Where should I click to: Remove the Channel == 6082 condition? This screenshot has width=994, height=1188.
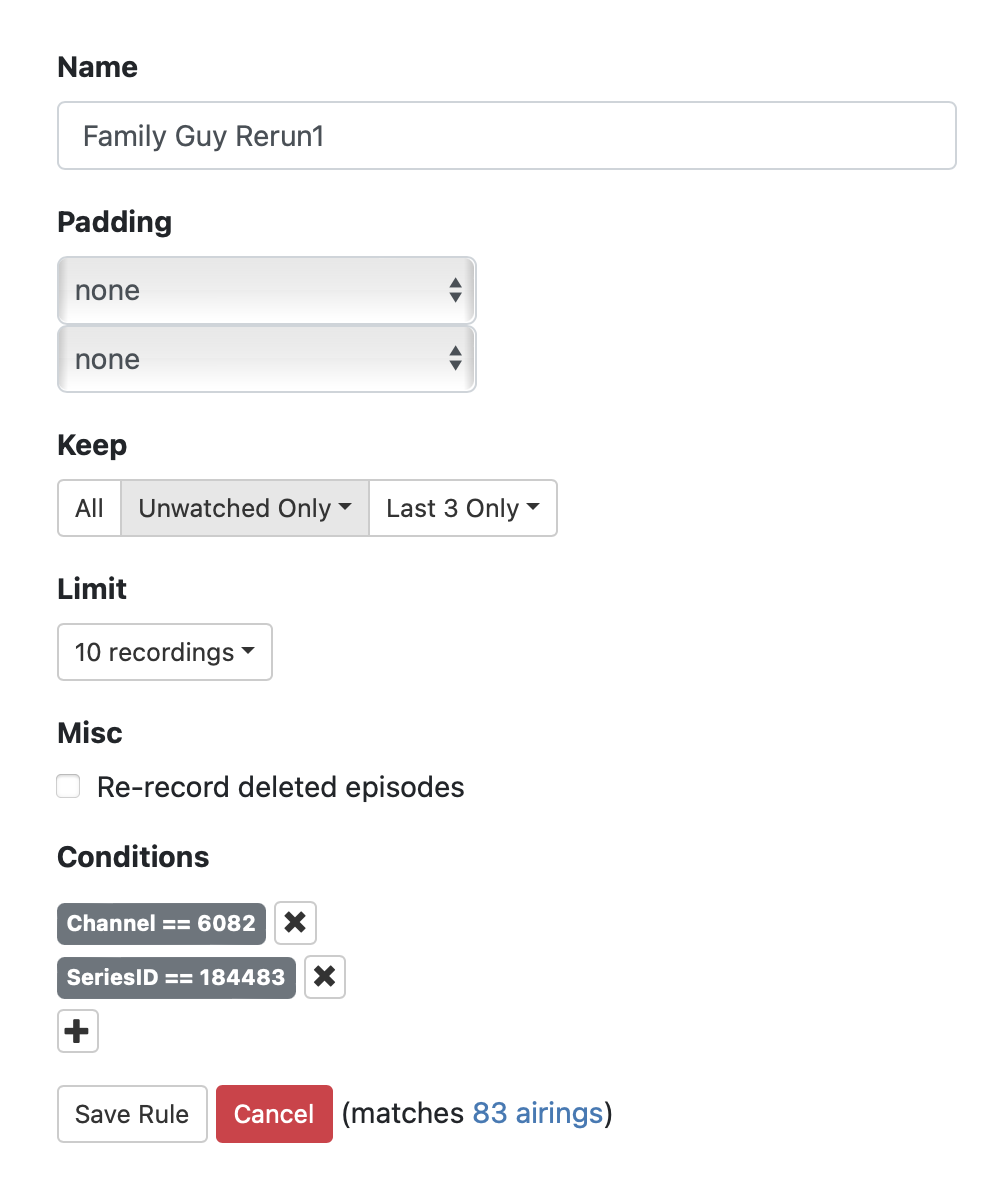(295, 923)
